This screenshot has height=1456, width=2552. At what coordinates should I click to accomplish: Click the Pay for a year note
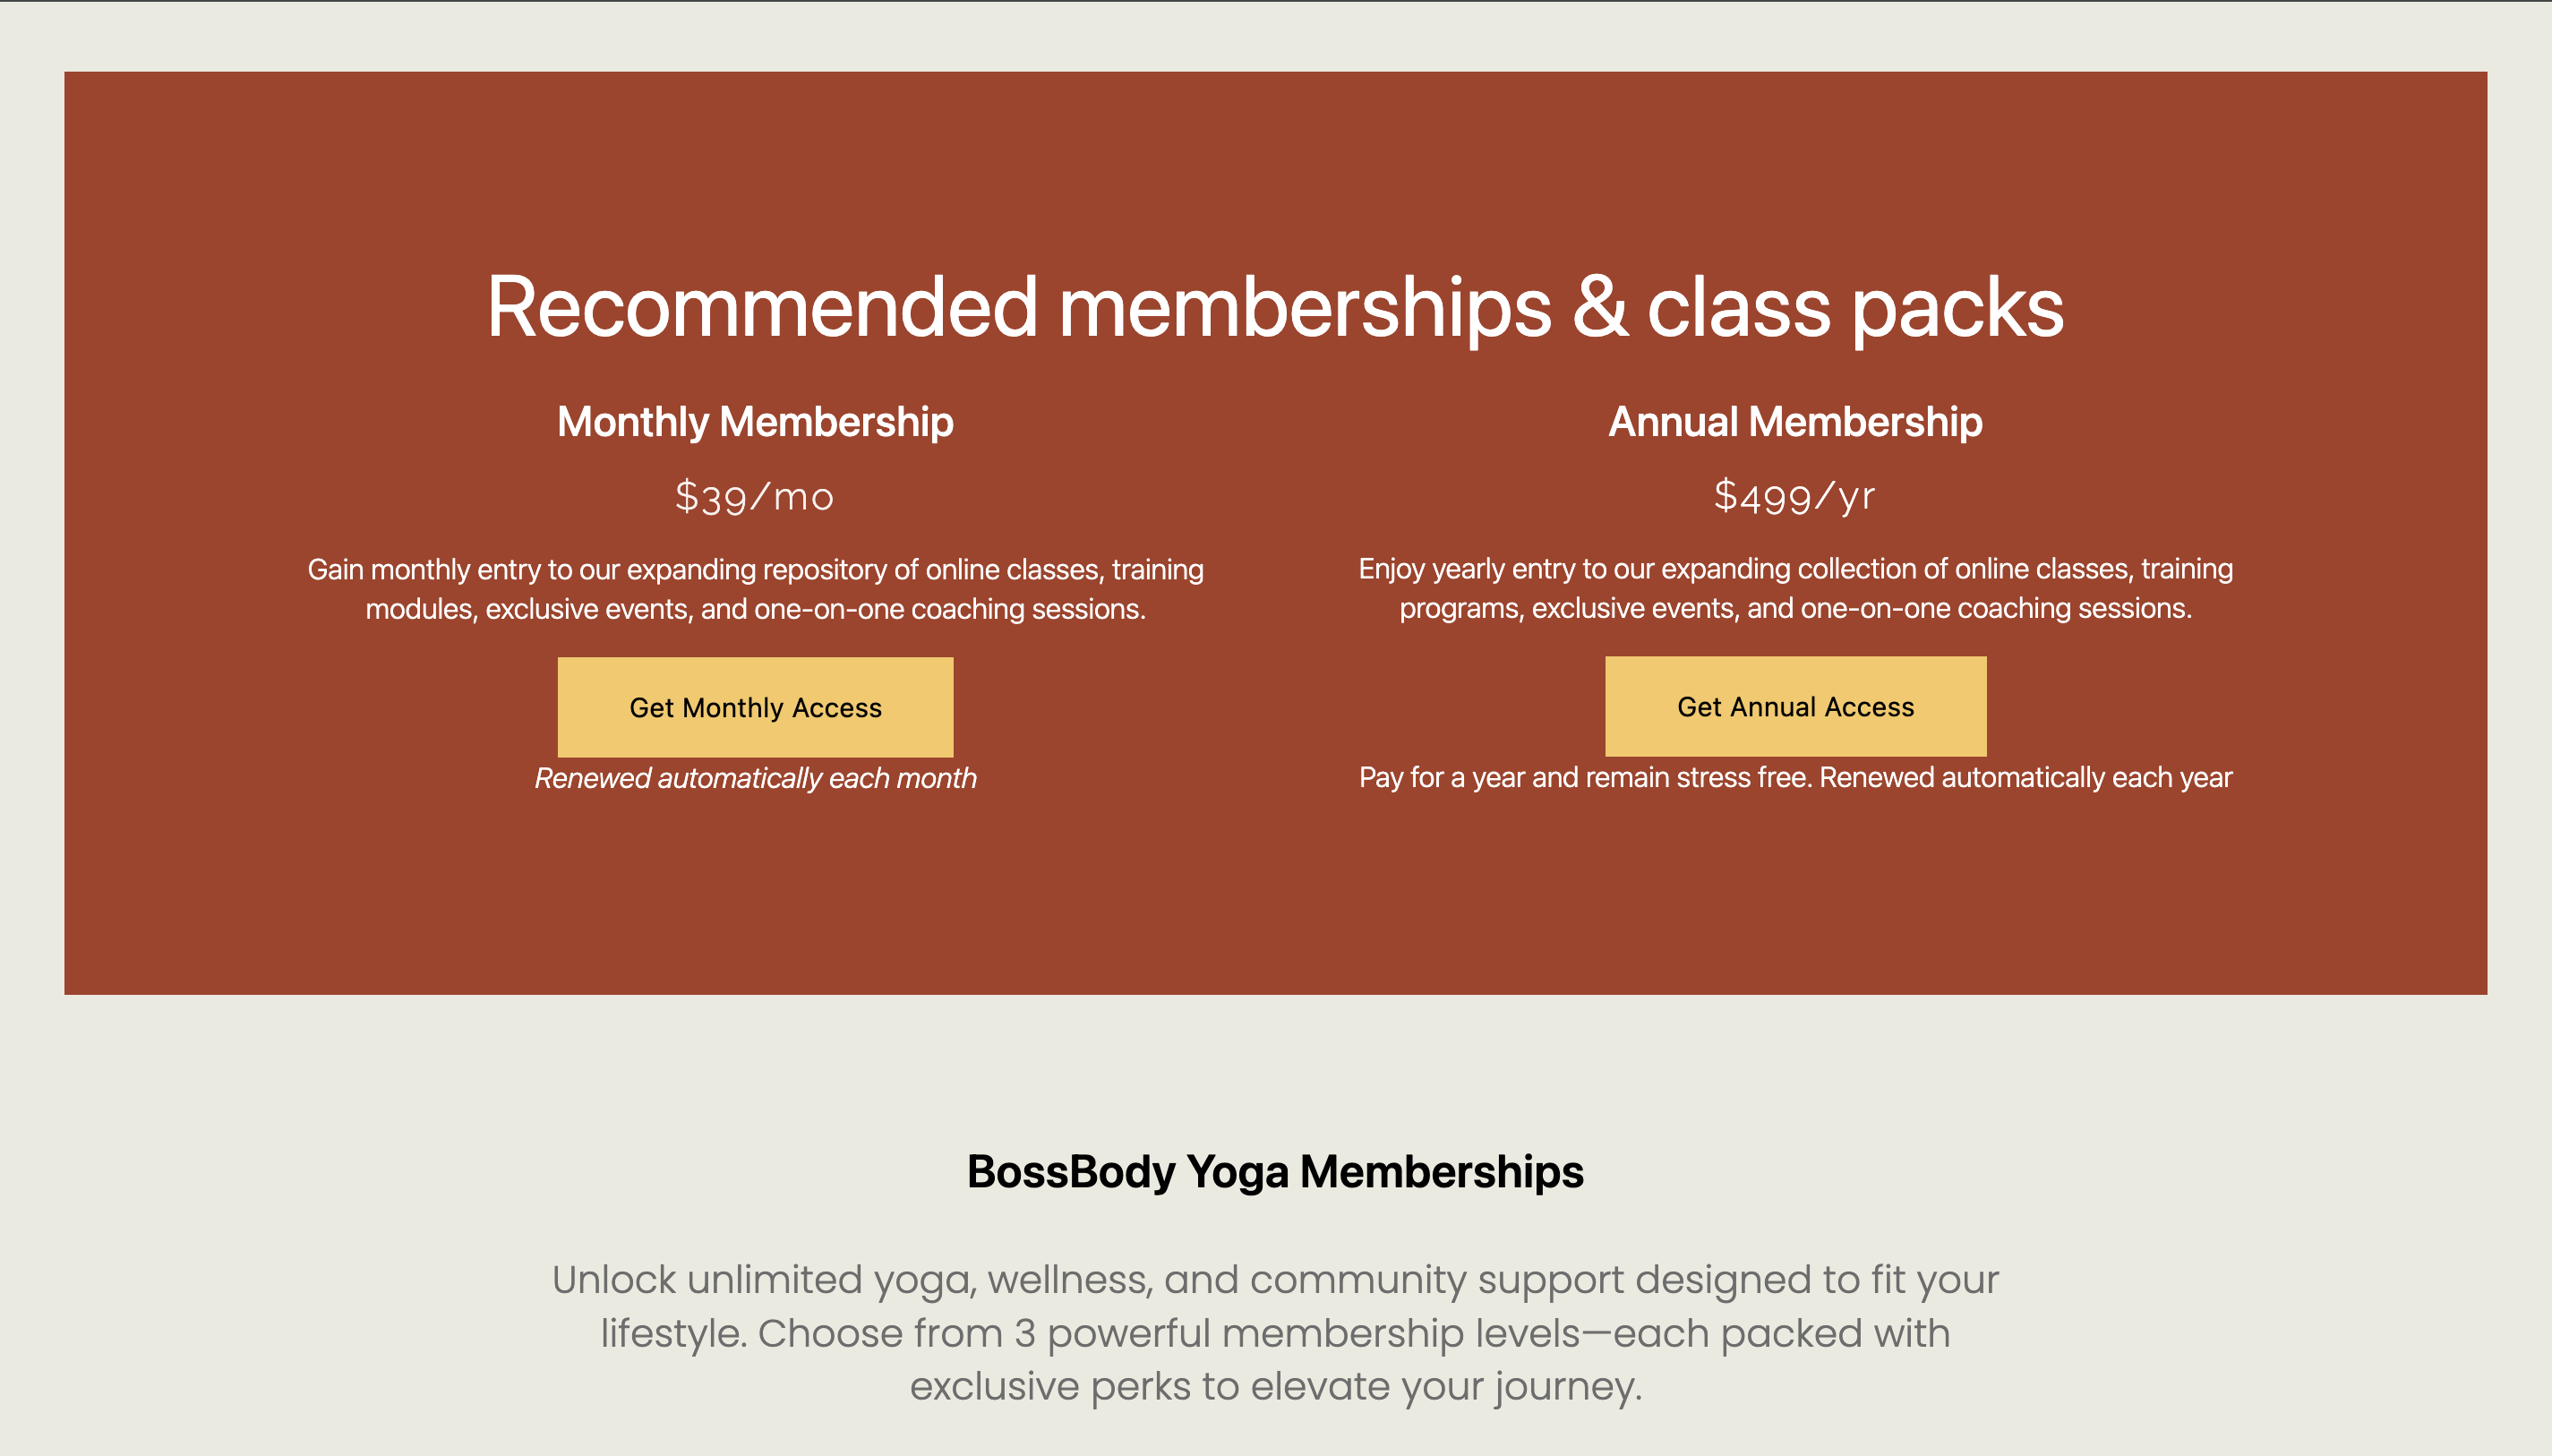pos(1795,777)
